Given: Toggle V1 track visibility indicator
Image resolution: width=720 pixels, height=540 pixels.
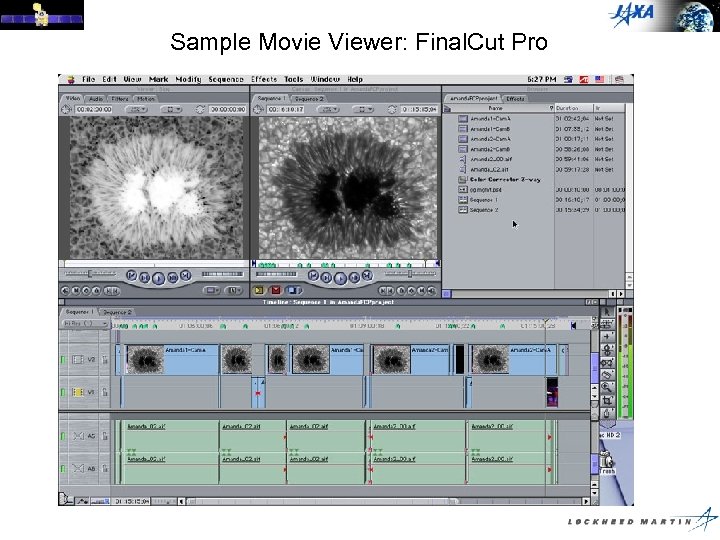Looking at the screenshot, I should tap(63, 392).
